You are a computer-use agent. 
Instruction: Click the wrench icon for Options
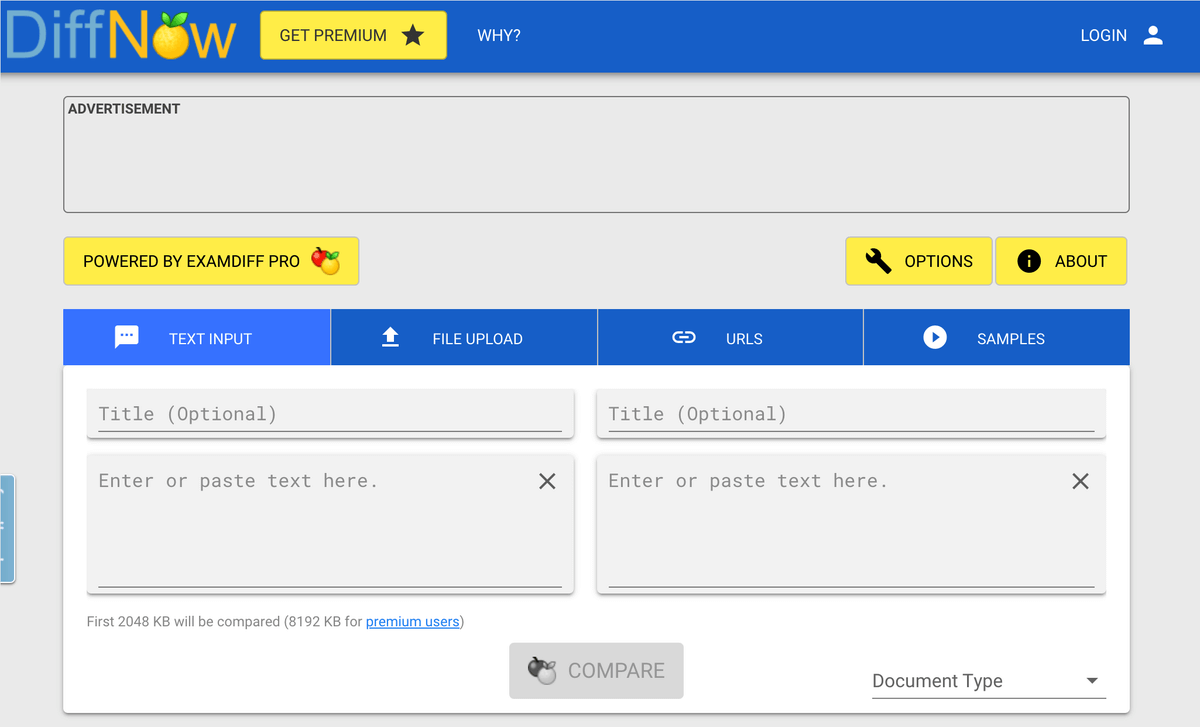pos(878,261)
